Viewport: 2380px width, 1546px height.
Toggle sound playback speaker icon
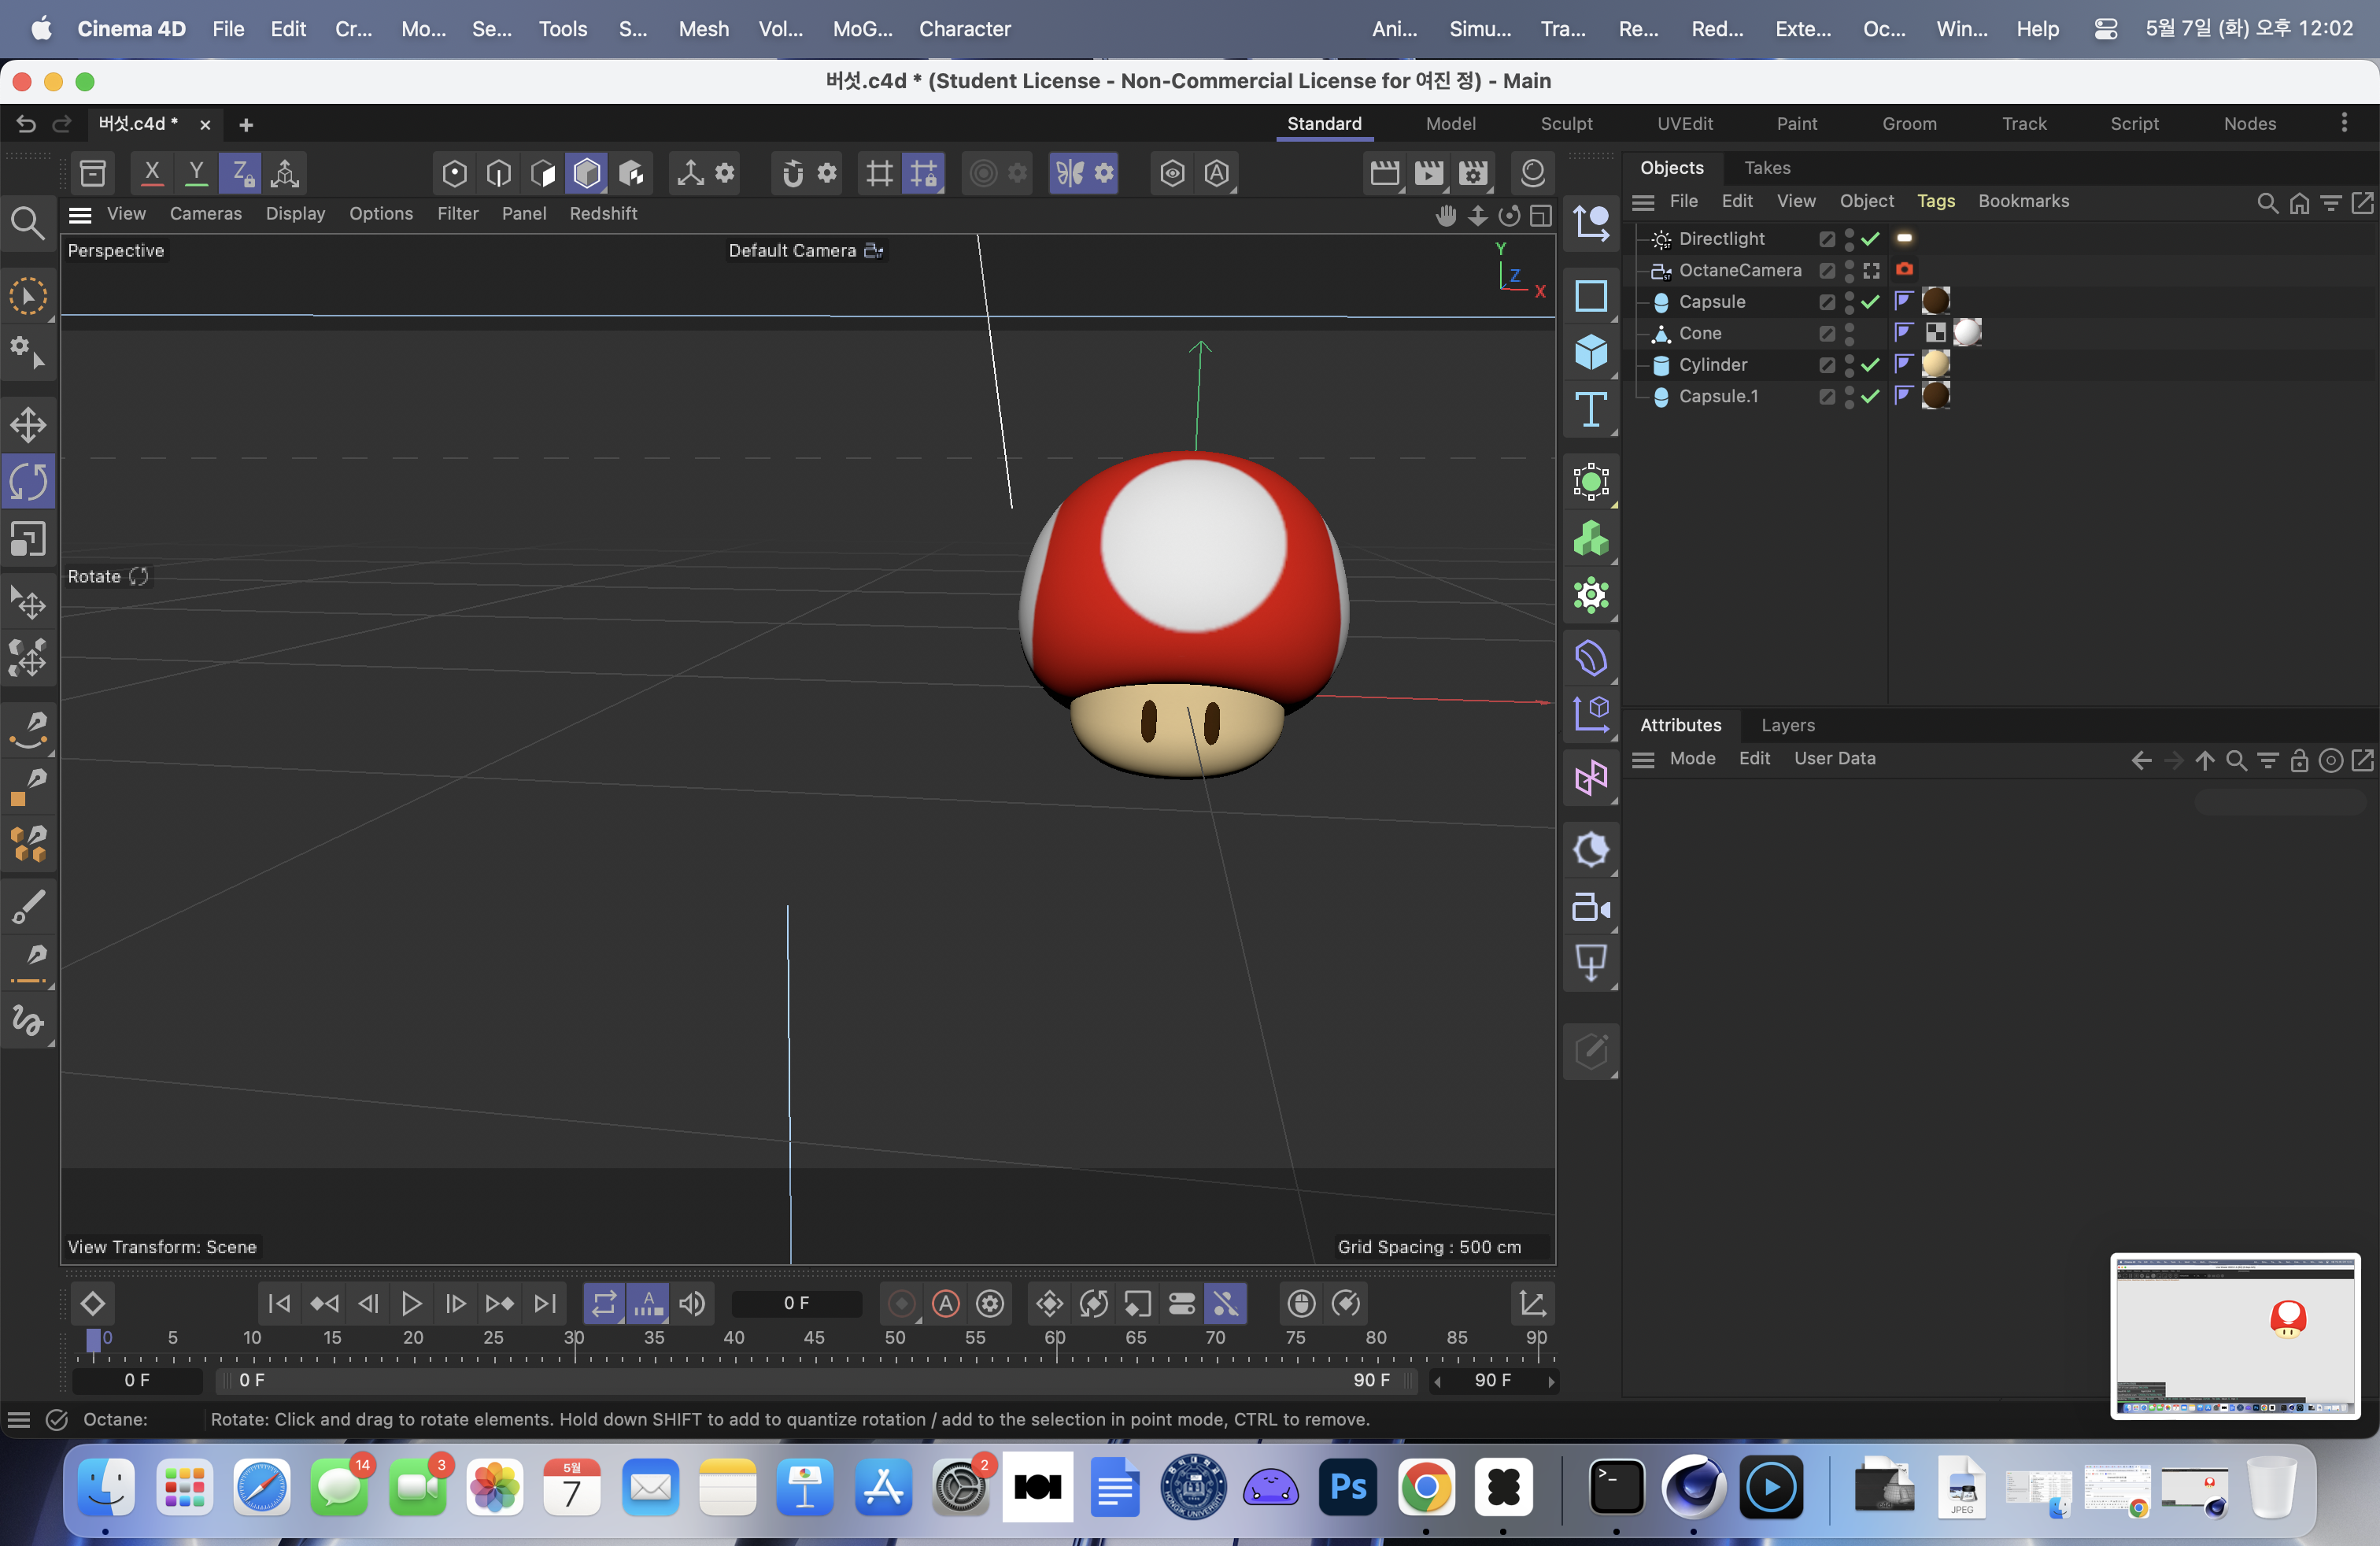(x=692, y=1303)
